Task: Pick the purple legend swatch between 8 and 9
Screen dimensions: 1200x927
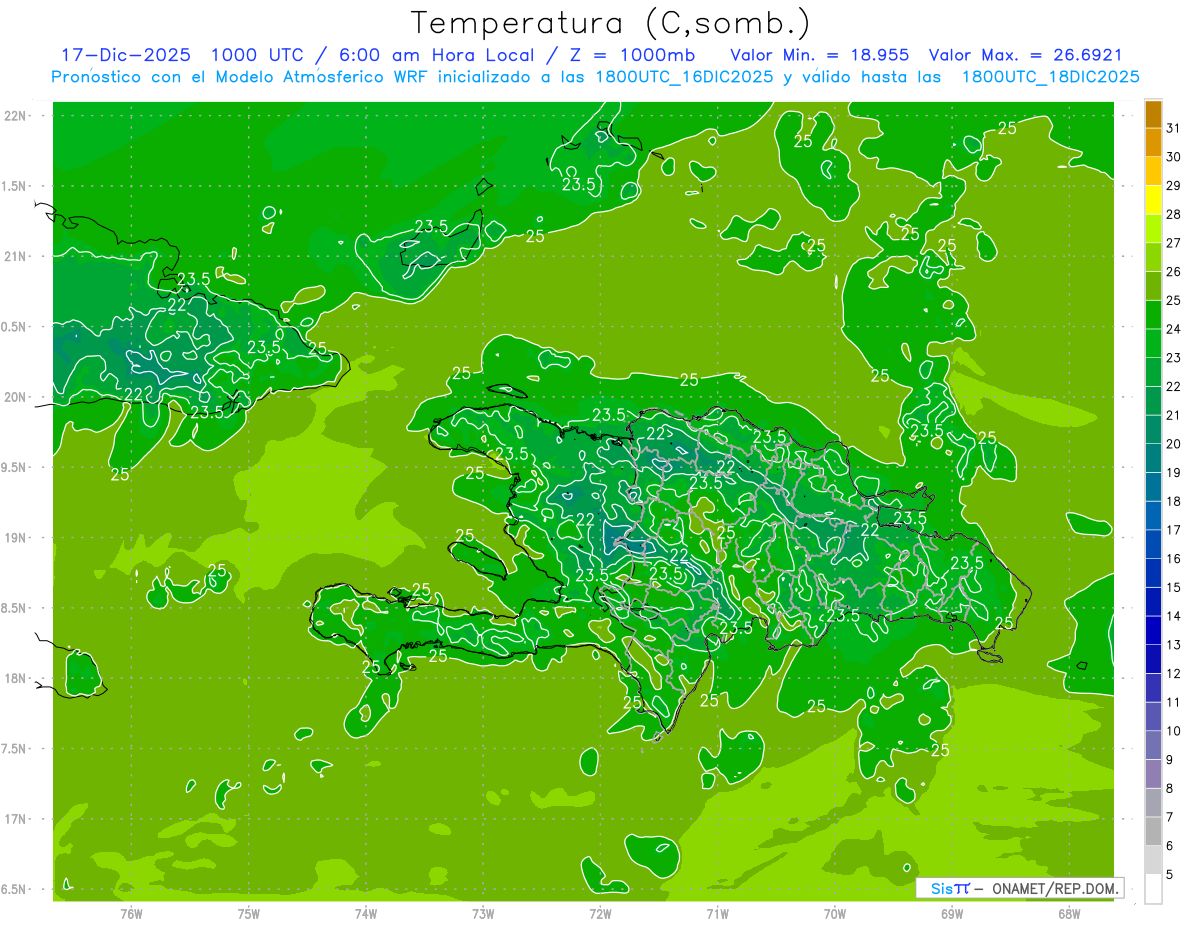Action: pos(1154,774)
